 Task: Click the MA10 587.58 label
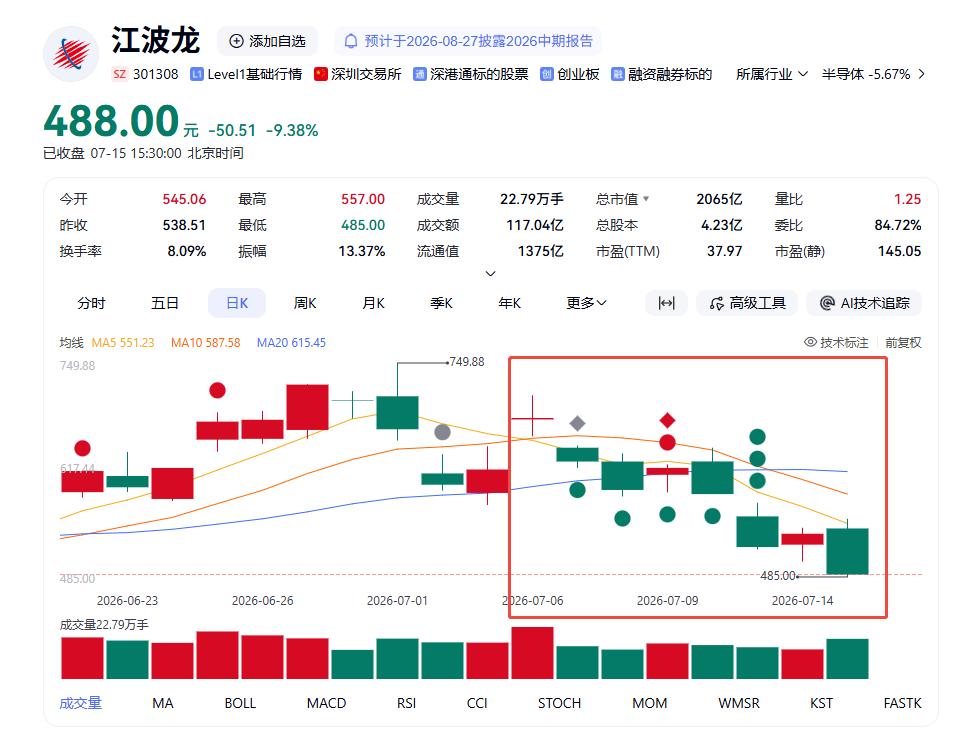coord(205,342)
